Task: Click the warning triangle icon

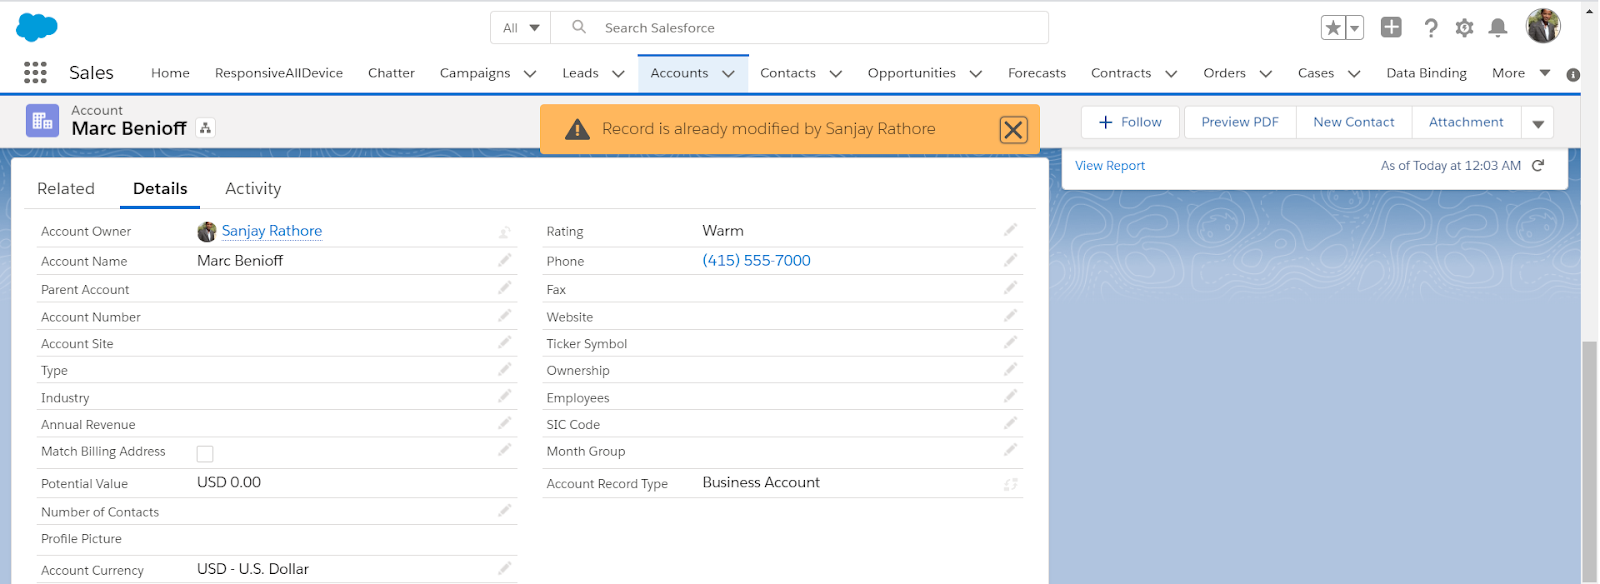Action: [x=577, y=129]
